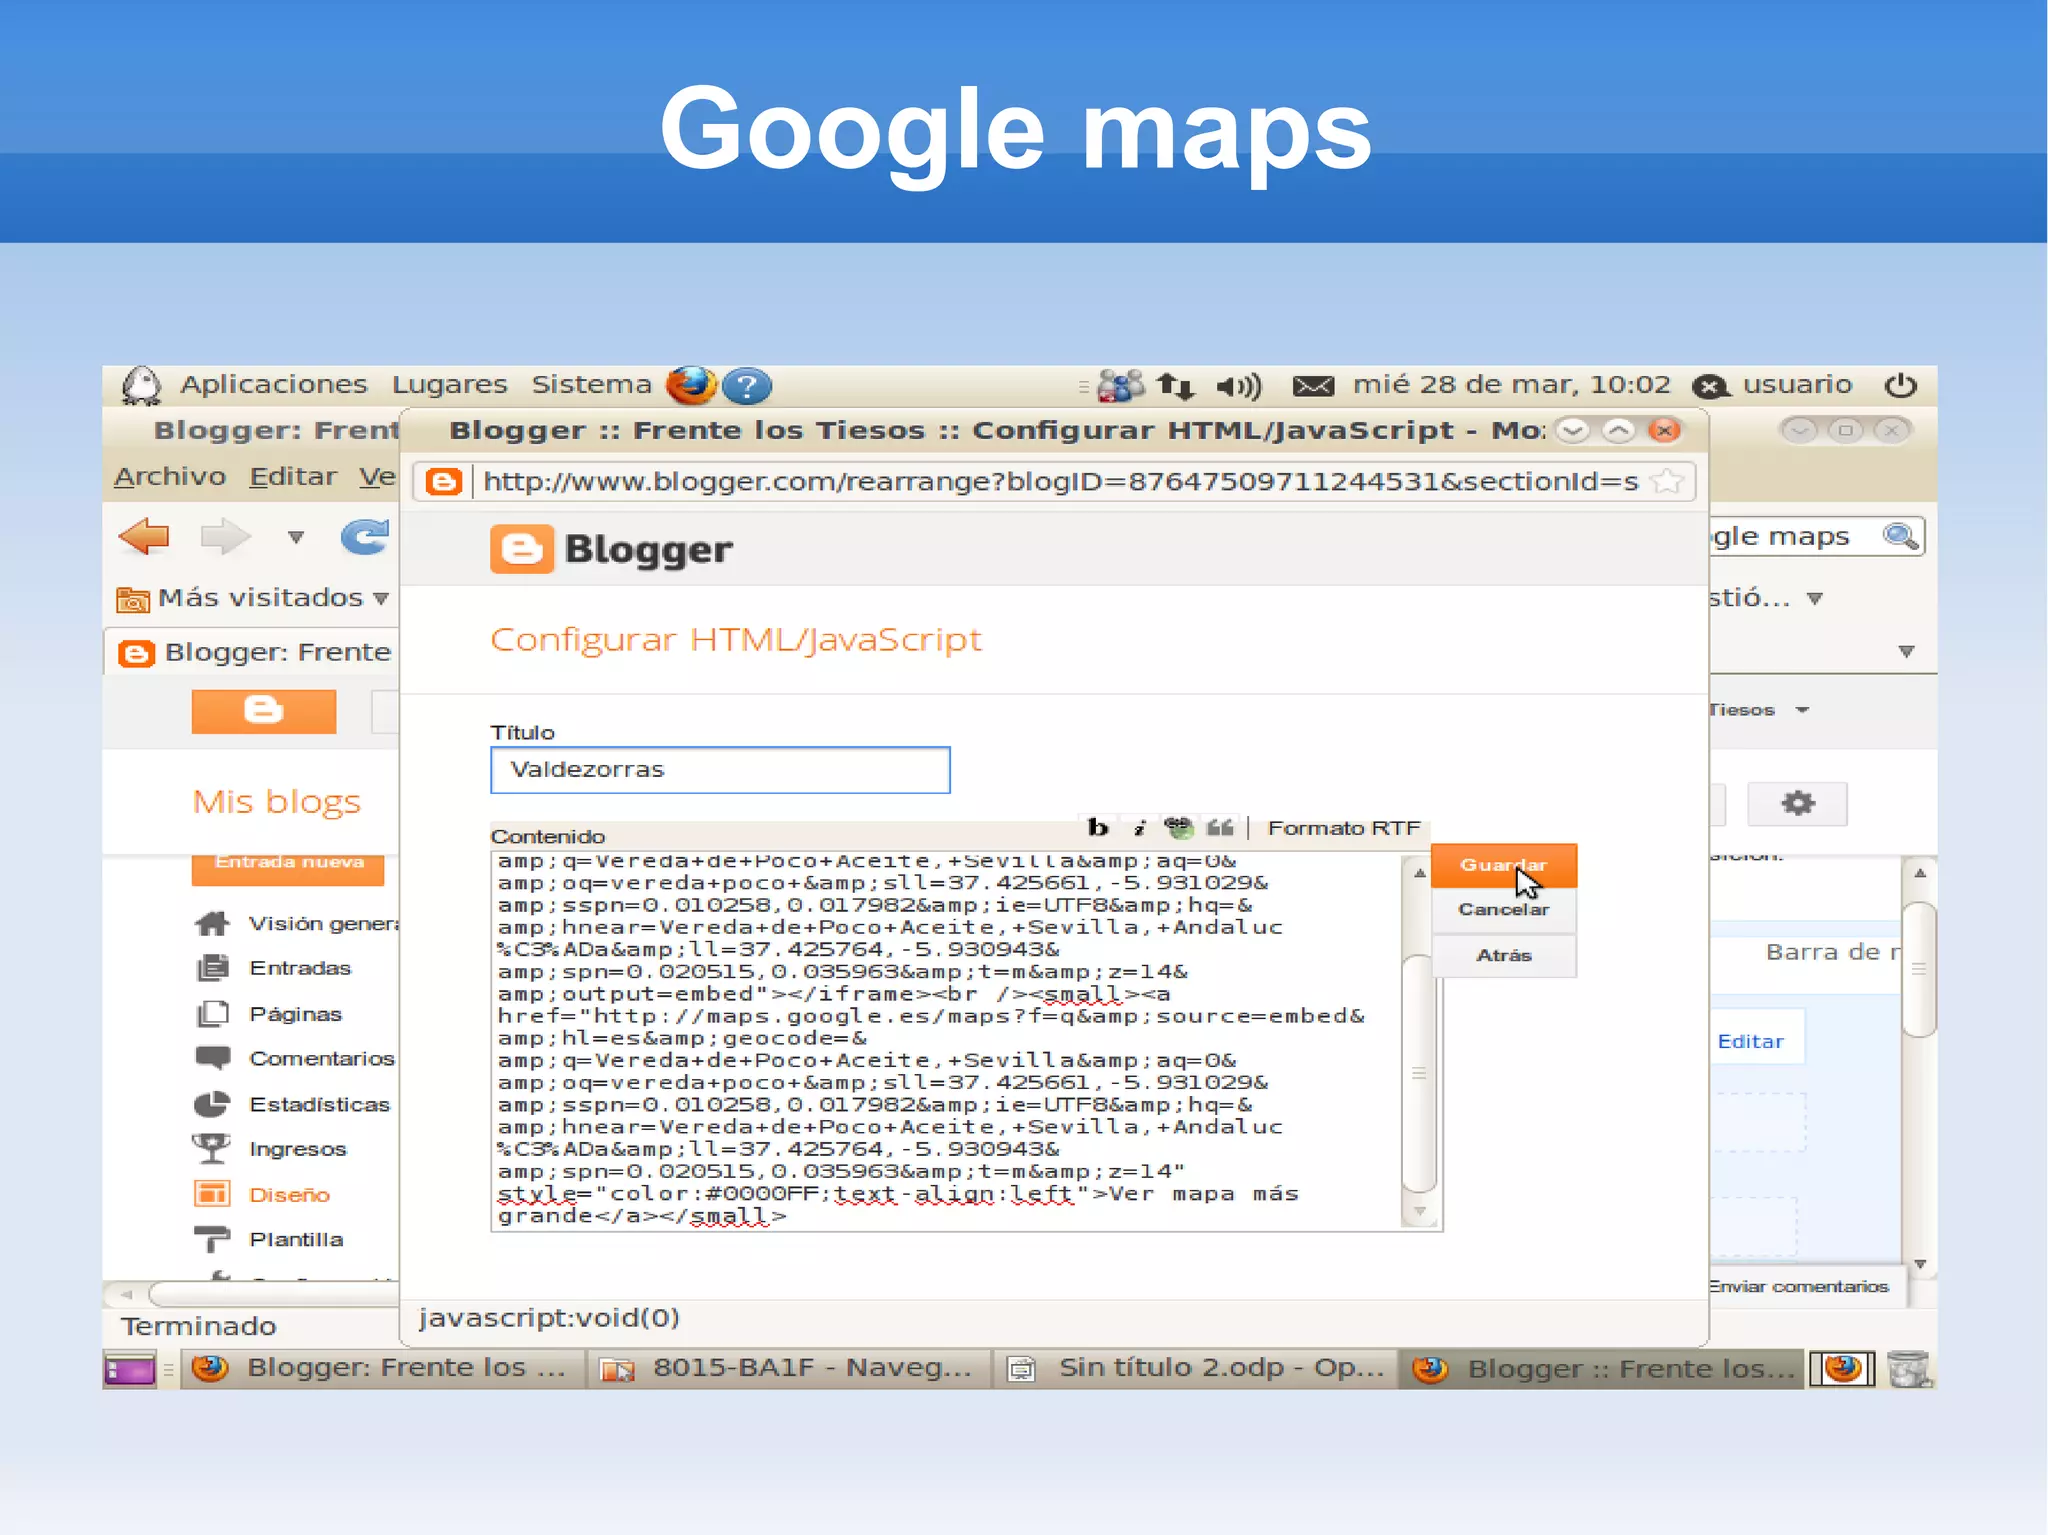
Task: Click the settings gear button in Blogger page
Action: click(x=1797, y=803)
